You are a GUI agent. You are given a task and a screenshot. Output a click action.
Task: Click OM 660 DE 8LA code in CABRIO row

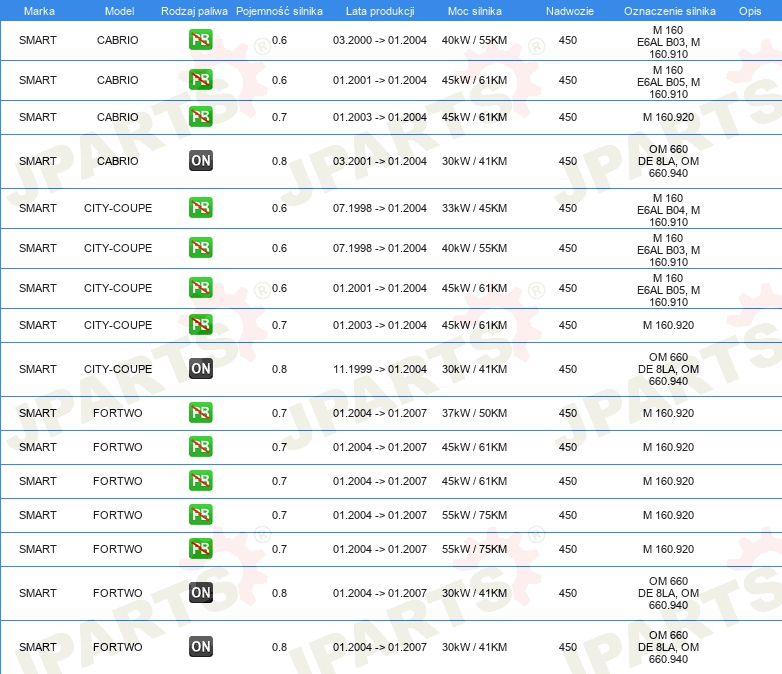pos(668,161)
